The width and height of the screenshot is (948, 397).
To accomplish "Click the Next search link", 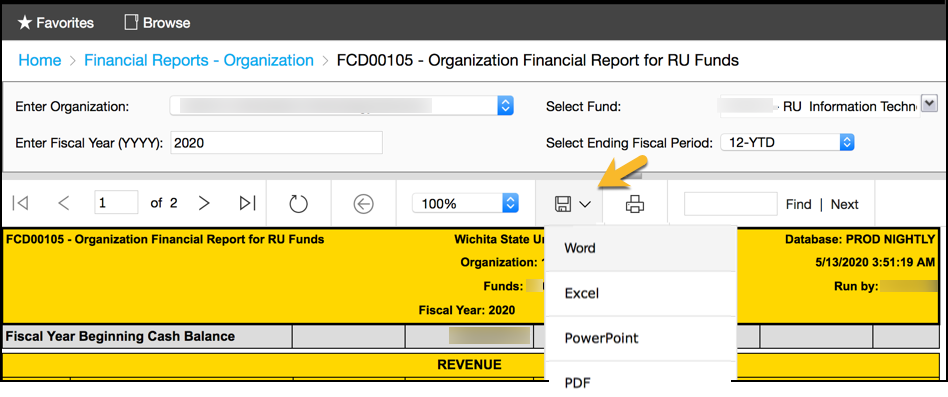I will (x=845, y=204).
